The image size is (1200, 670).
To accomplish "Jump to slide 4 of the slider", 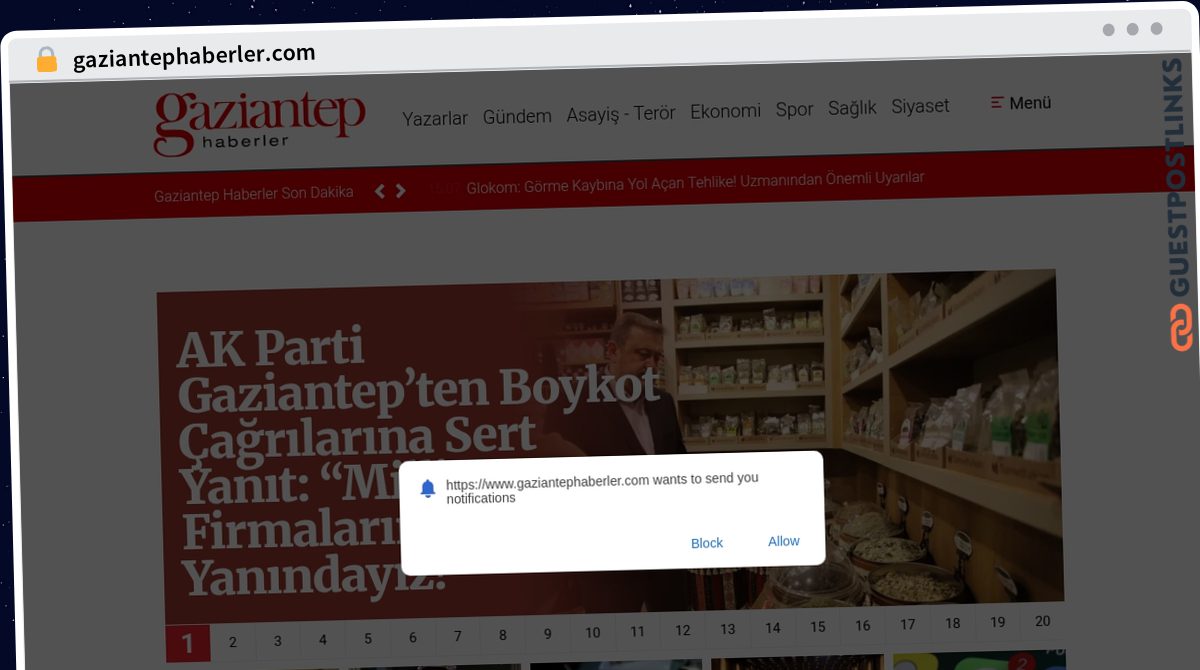I will (323, 640).
